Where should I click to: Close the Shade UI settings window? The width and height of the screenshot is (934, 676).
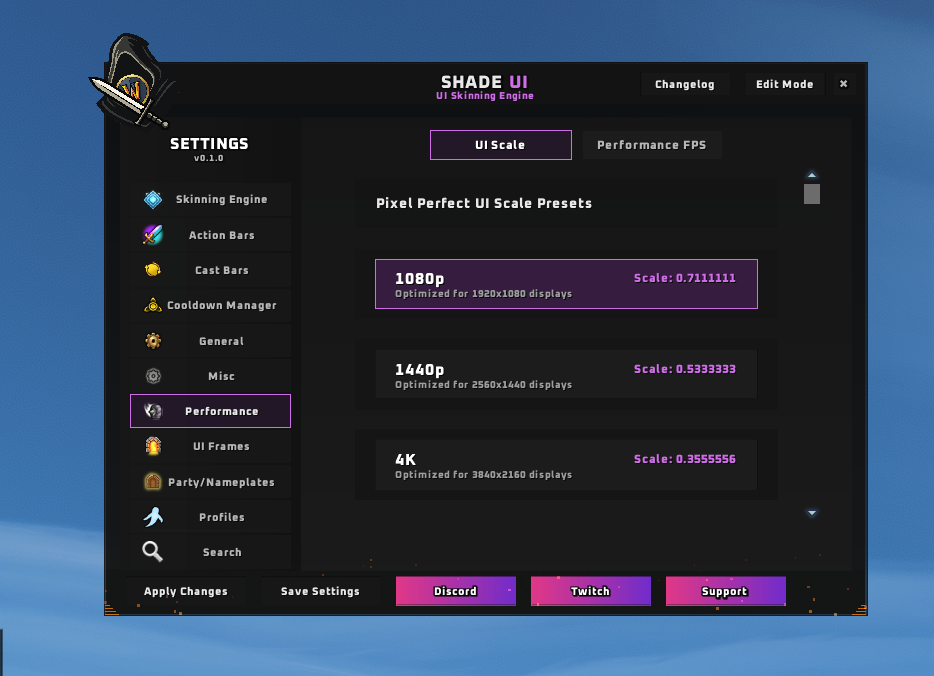click(x=843, y=84)
